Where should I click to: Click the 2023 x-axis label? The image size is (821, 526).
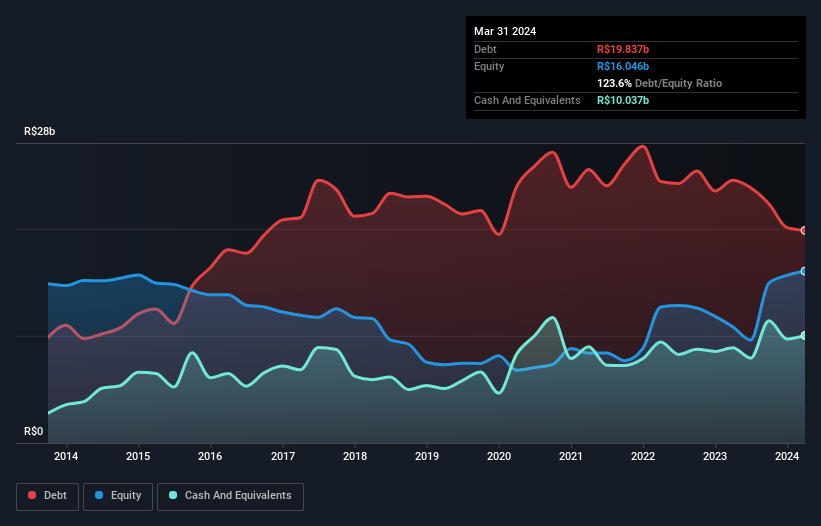715,456
